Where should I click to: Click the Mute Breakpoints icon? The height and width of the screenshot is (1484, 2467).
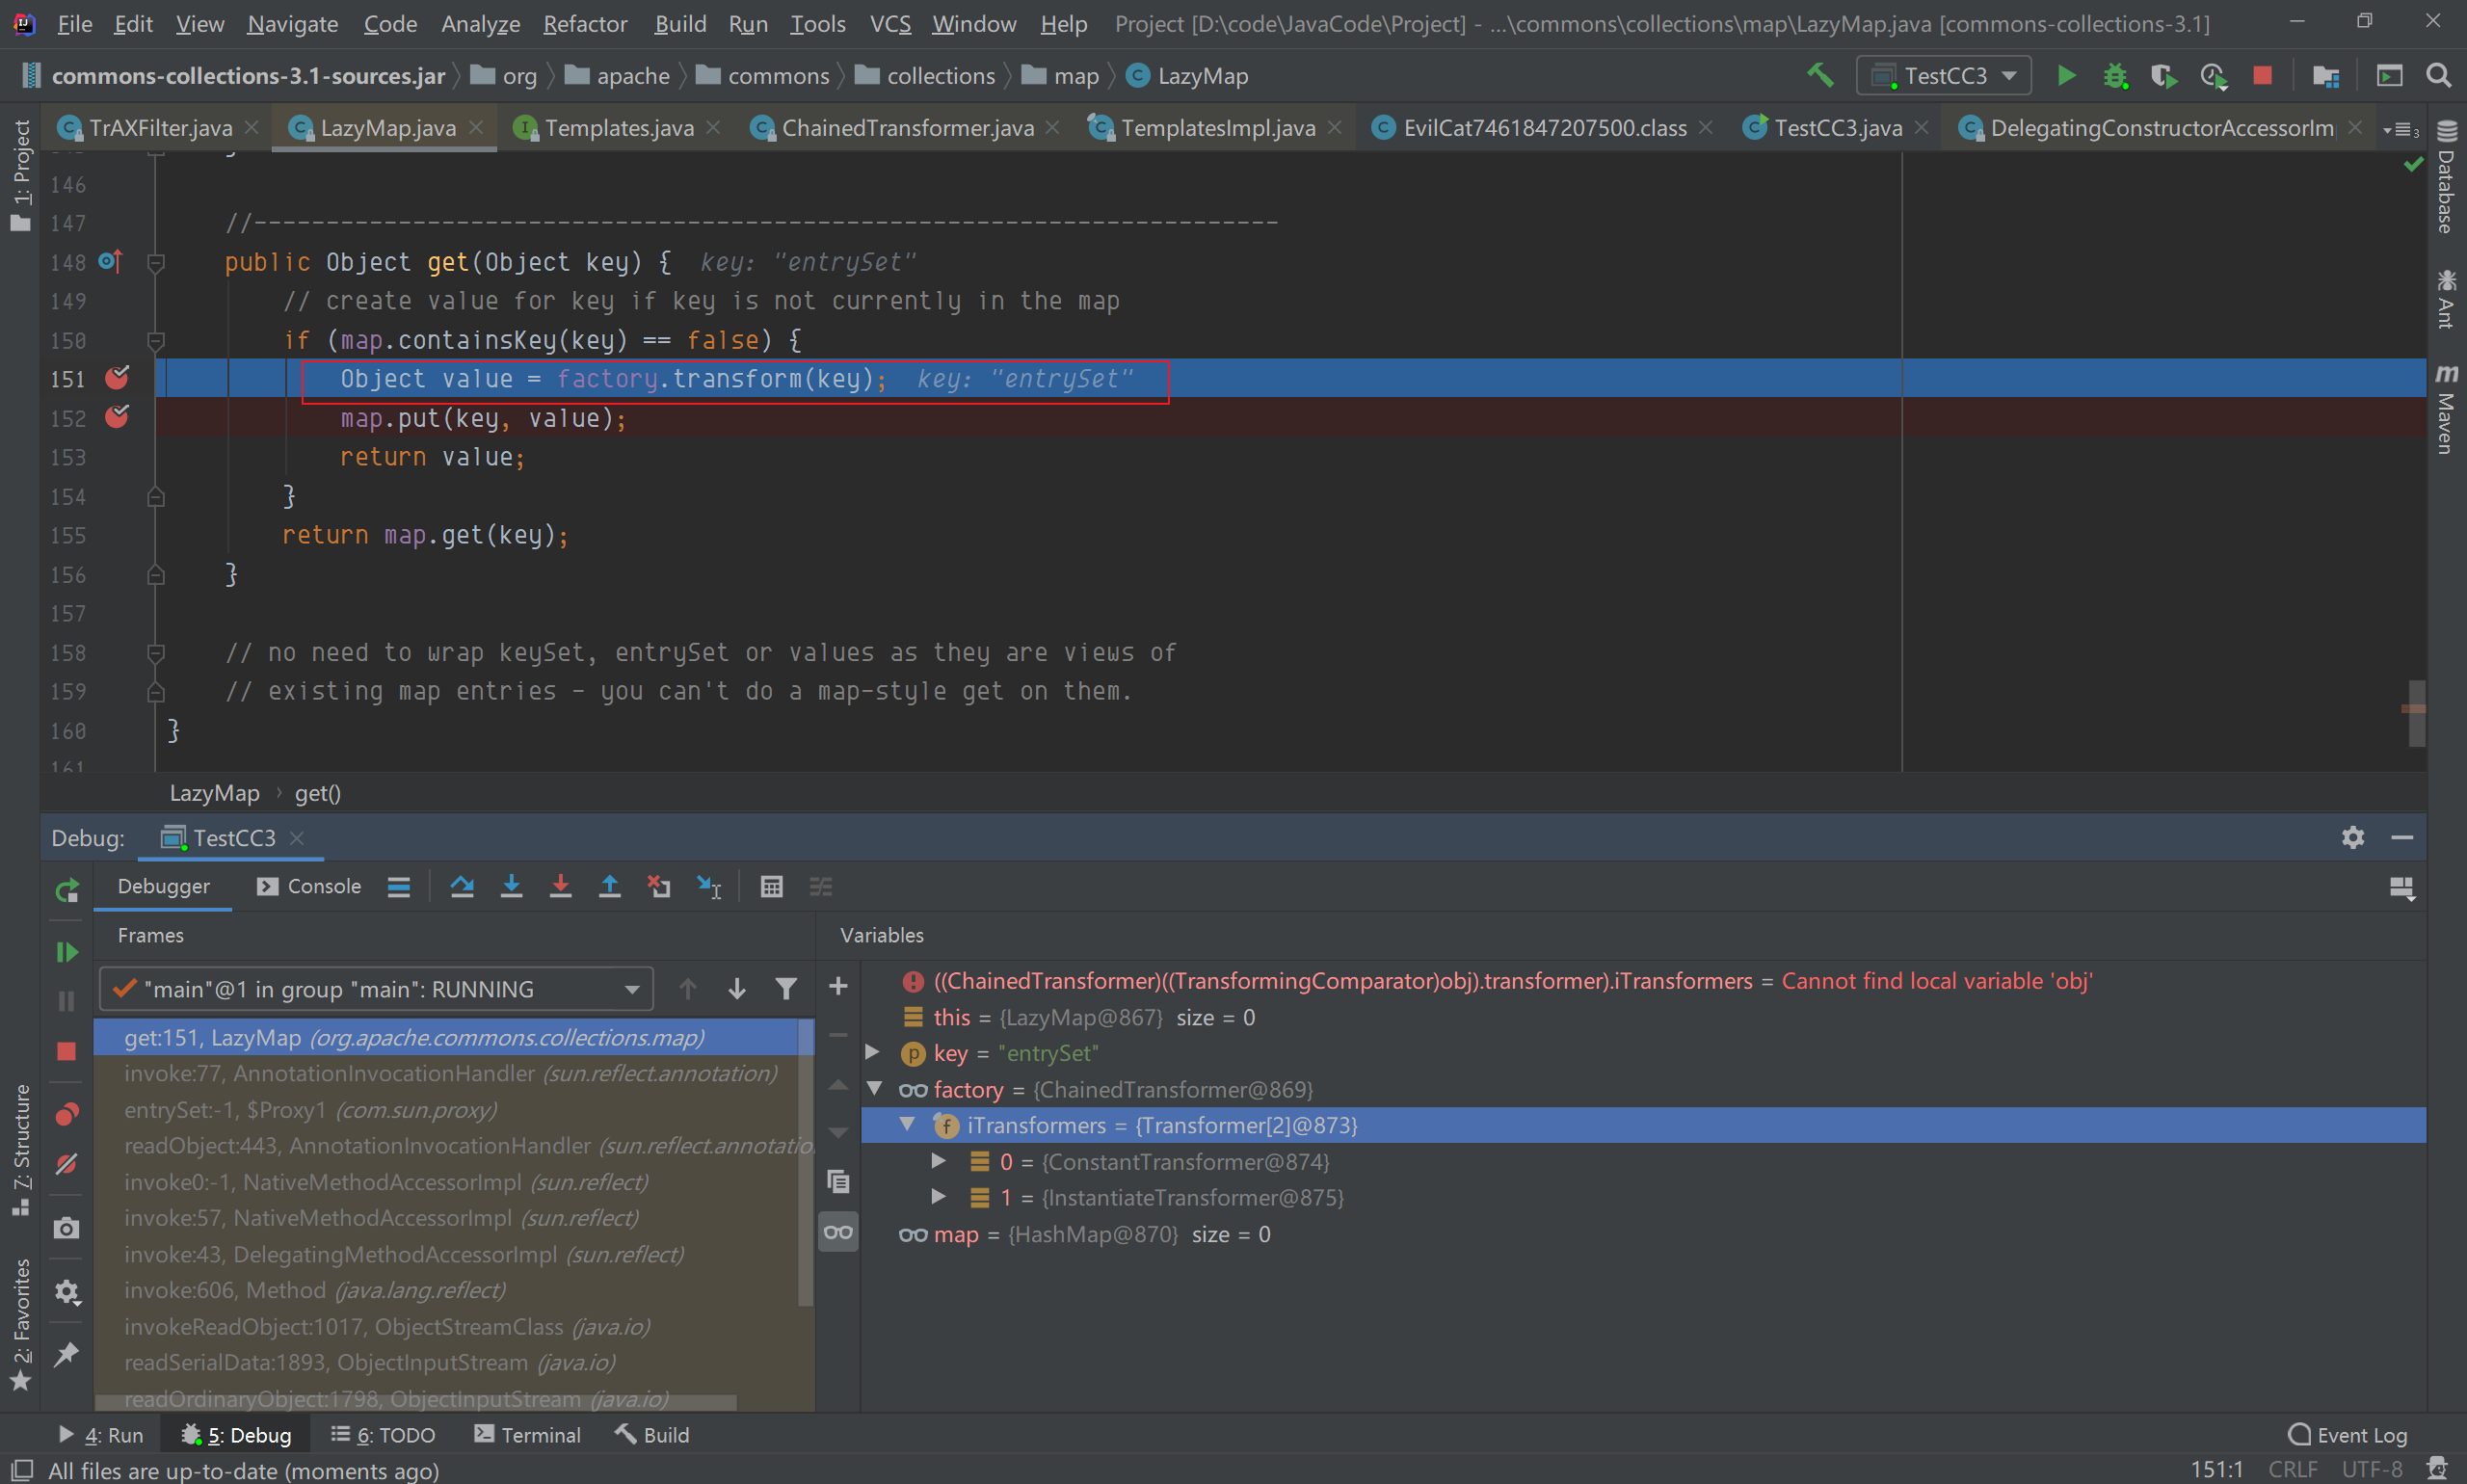tap(67, 1164)
